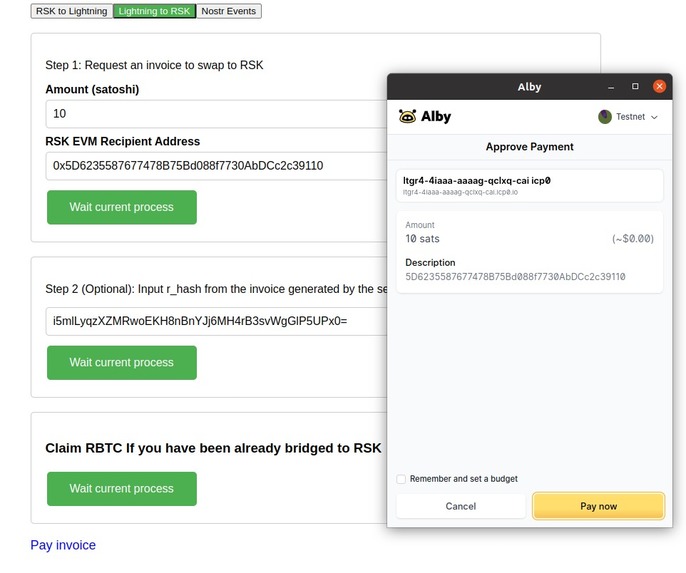The height and width of the screenshot is (573, 686).
Task: Cancel the Alby payment approval
Action: click(x=460, y=506)
